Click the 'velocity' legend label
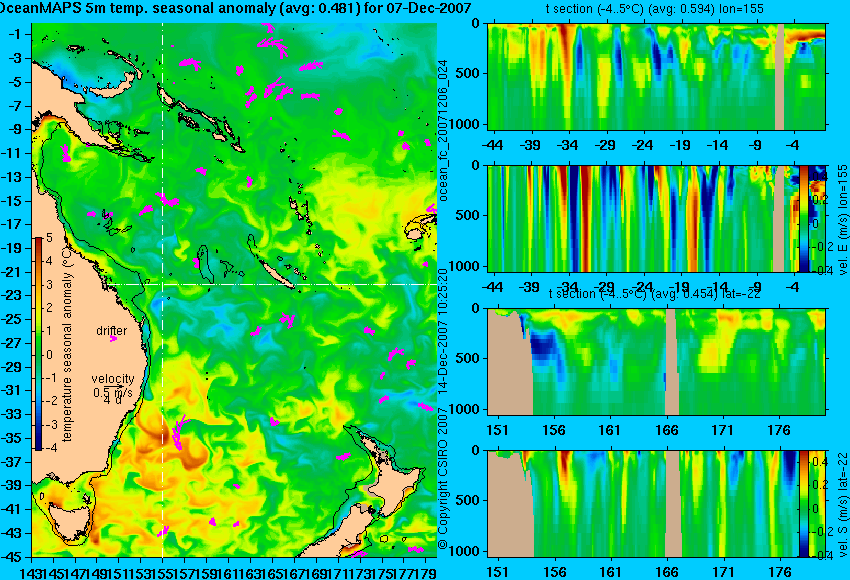The height and width of the screenshot is (580, 850). [x=113, y=379]
